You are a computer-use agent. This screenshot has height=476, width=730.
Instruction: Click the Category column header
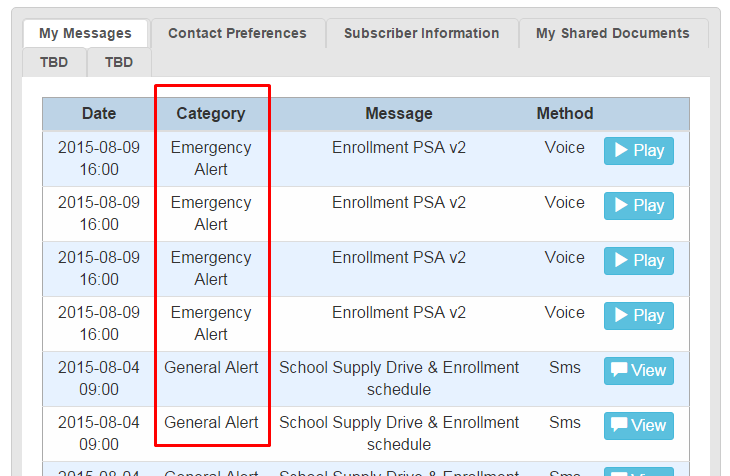[x=211, y=114]
